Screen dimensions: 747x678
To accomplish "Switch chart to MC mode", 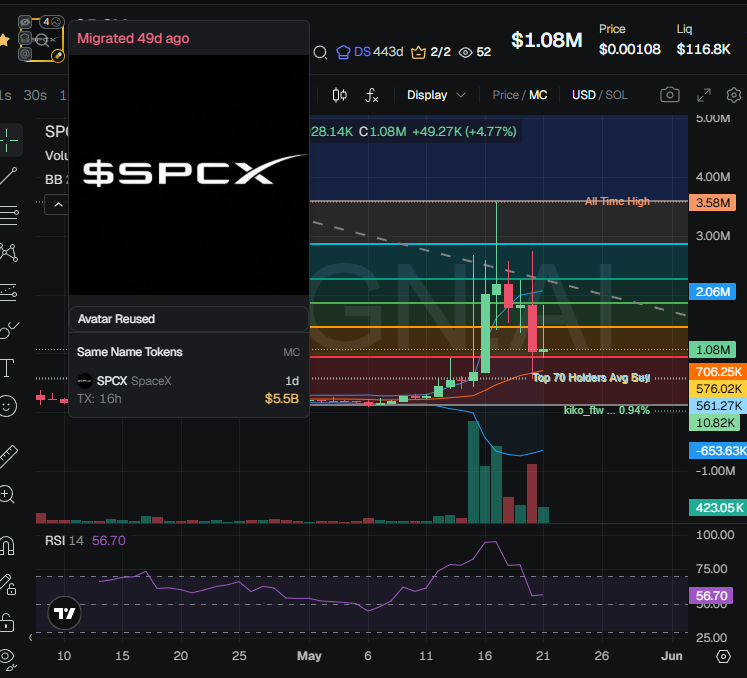I will (538, 95).
